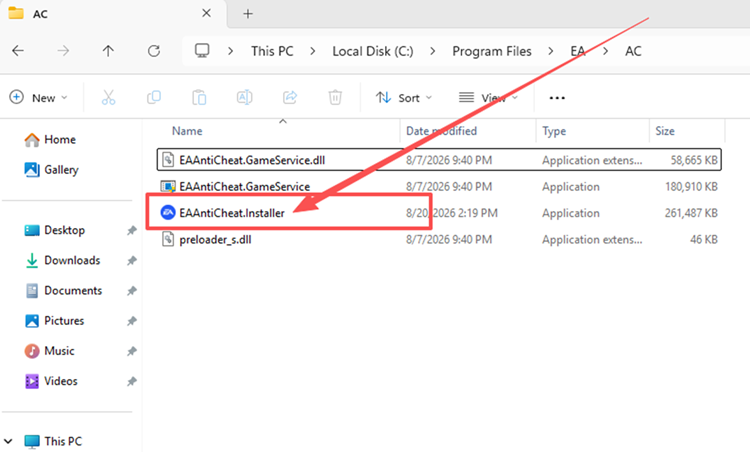750x452 pixels.
Task: Unpin Music via its pin icon
Action: pyautogui.click(x=132, y=351)
